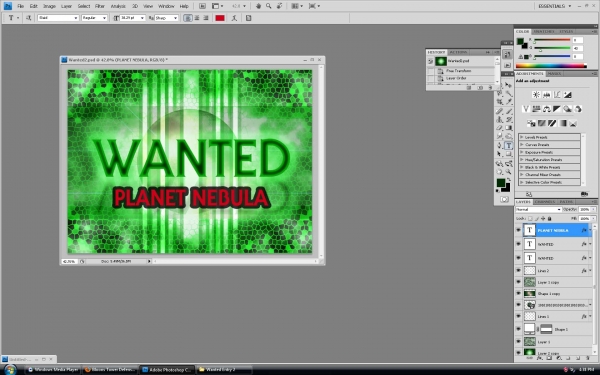Select the Gradient tool
600x375 pixels.
point(509,128)
